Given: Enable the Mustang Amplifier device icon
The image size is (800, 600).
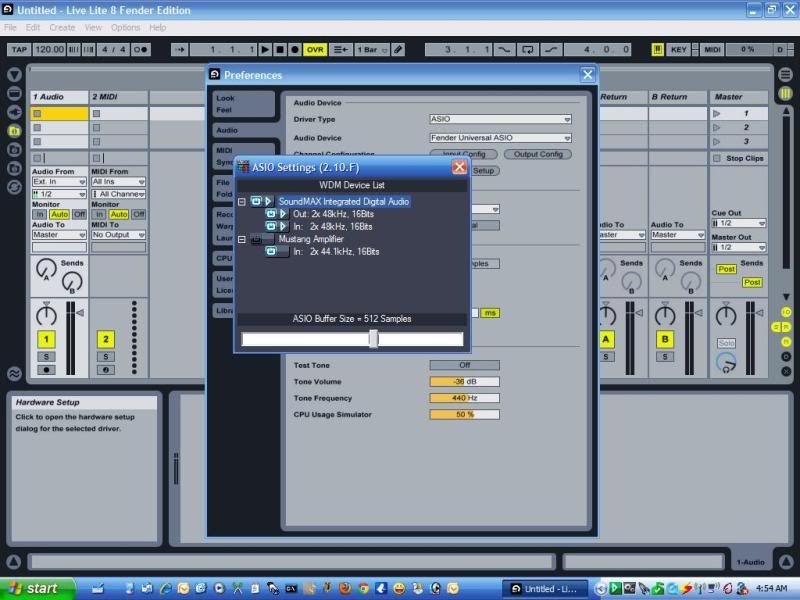Looking at the screenshot, I should pyautogui.click(x=257, y=240).
